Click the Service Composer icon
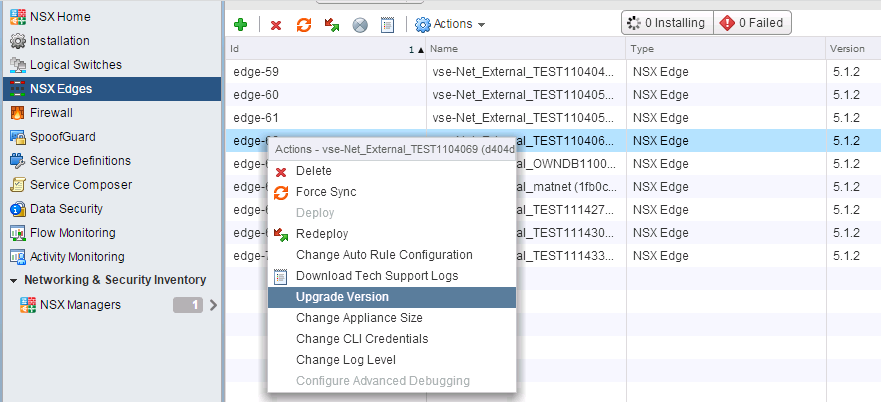 click(18, 185)
